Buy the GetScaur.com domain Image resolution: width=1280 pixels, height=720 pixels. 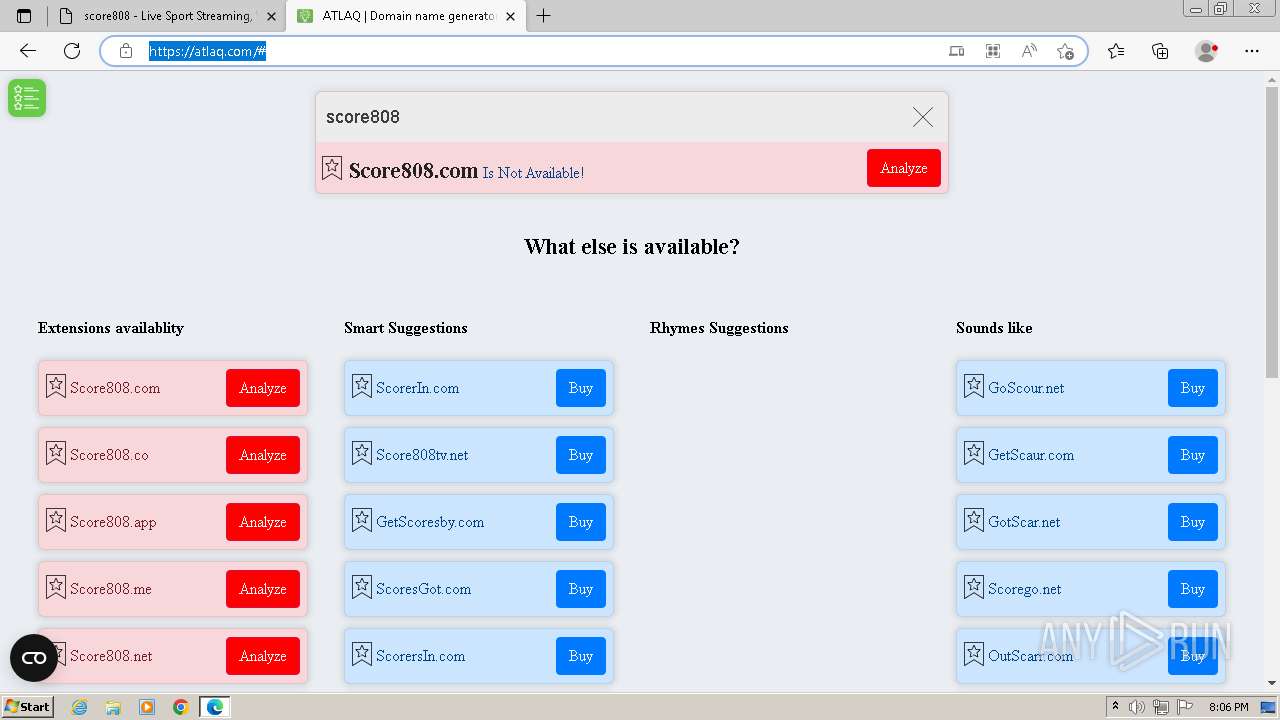1193,455
